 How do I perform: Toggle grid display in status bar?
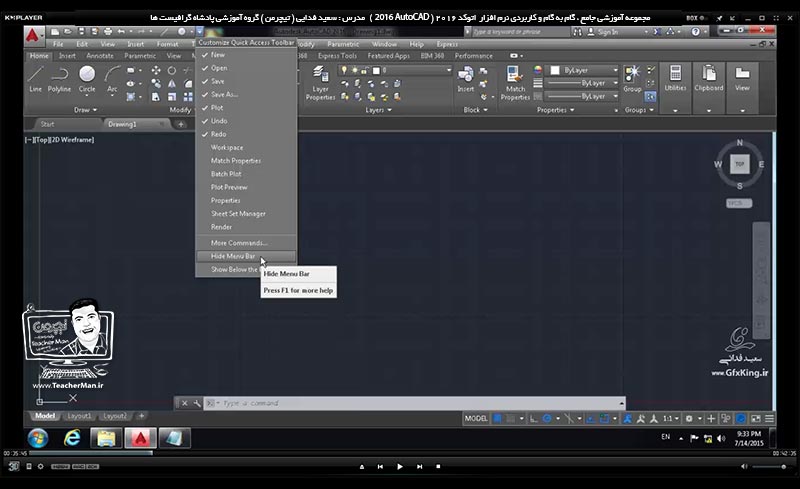point(497,419)
